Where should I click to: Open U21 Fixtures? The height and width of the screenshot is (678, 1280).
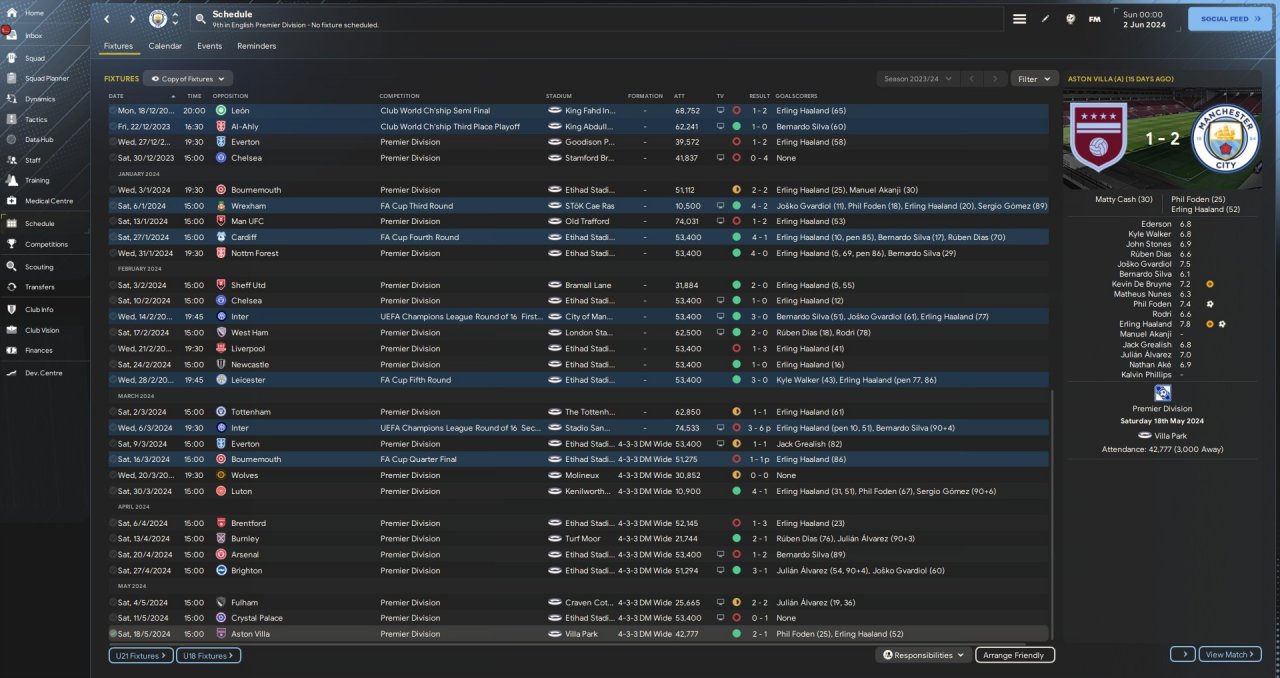(141, 655)
